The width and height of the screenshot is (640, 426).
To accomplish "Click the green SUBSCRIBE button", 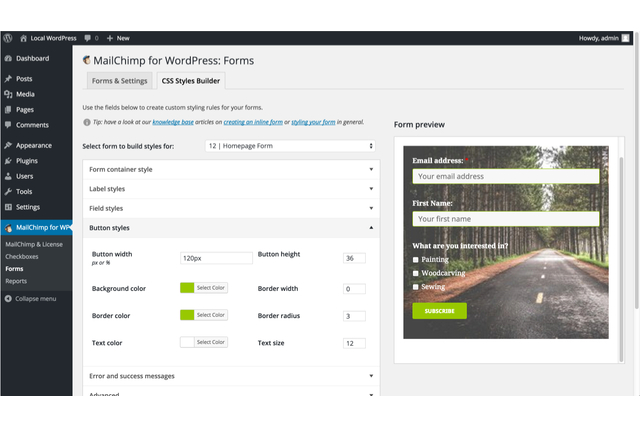I will coord(439,311).
